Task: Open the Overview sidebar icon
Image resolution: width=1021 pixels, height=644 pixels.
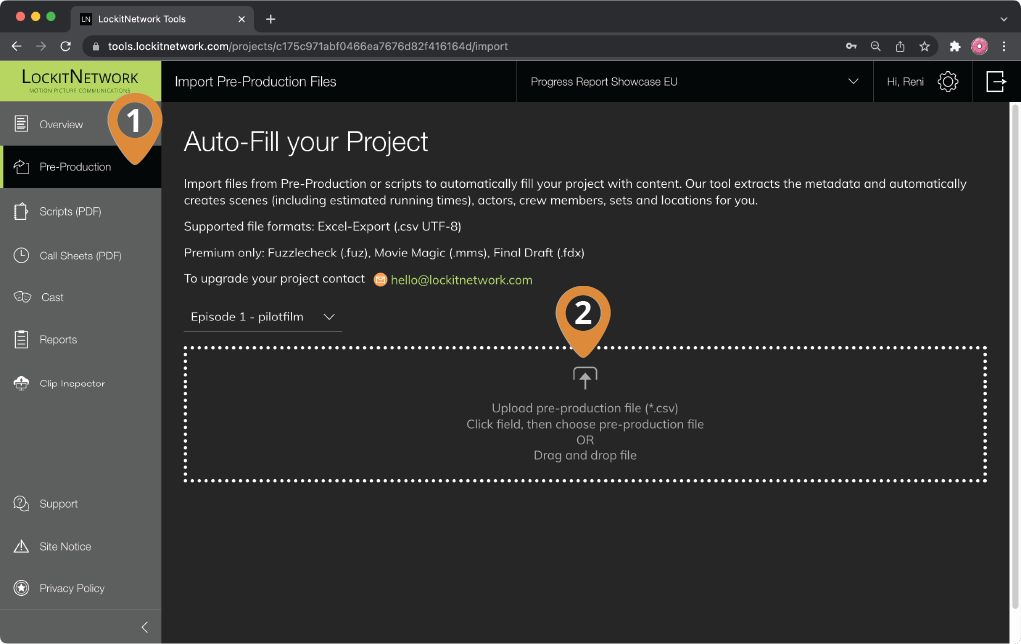Action: pyautogui.click(x=21, y=123)
